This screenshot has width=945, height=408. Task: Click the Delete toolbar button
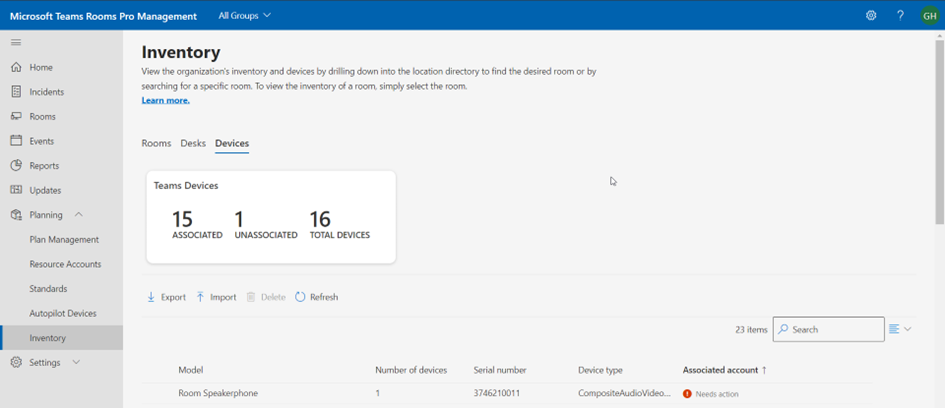coord(266,297)
